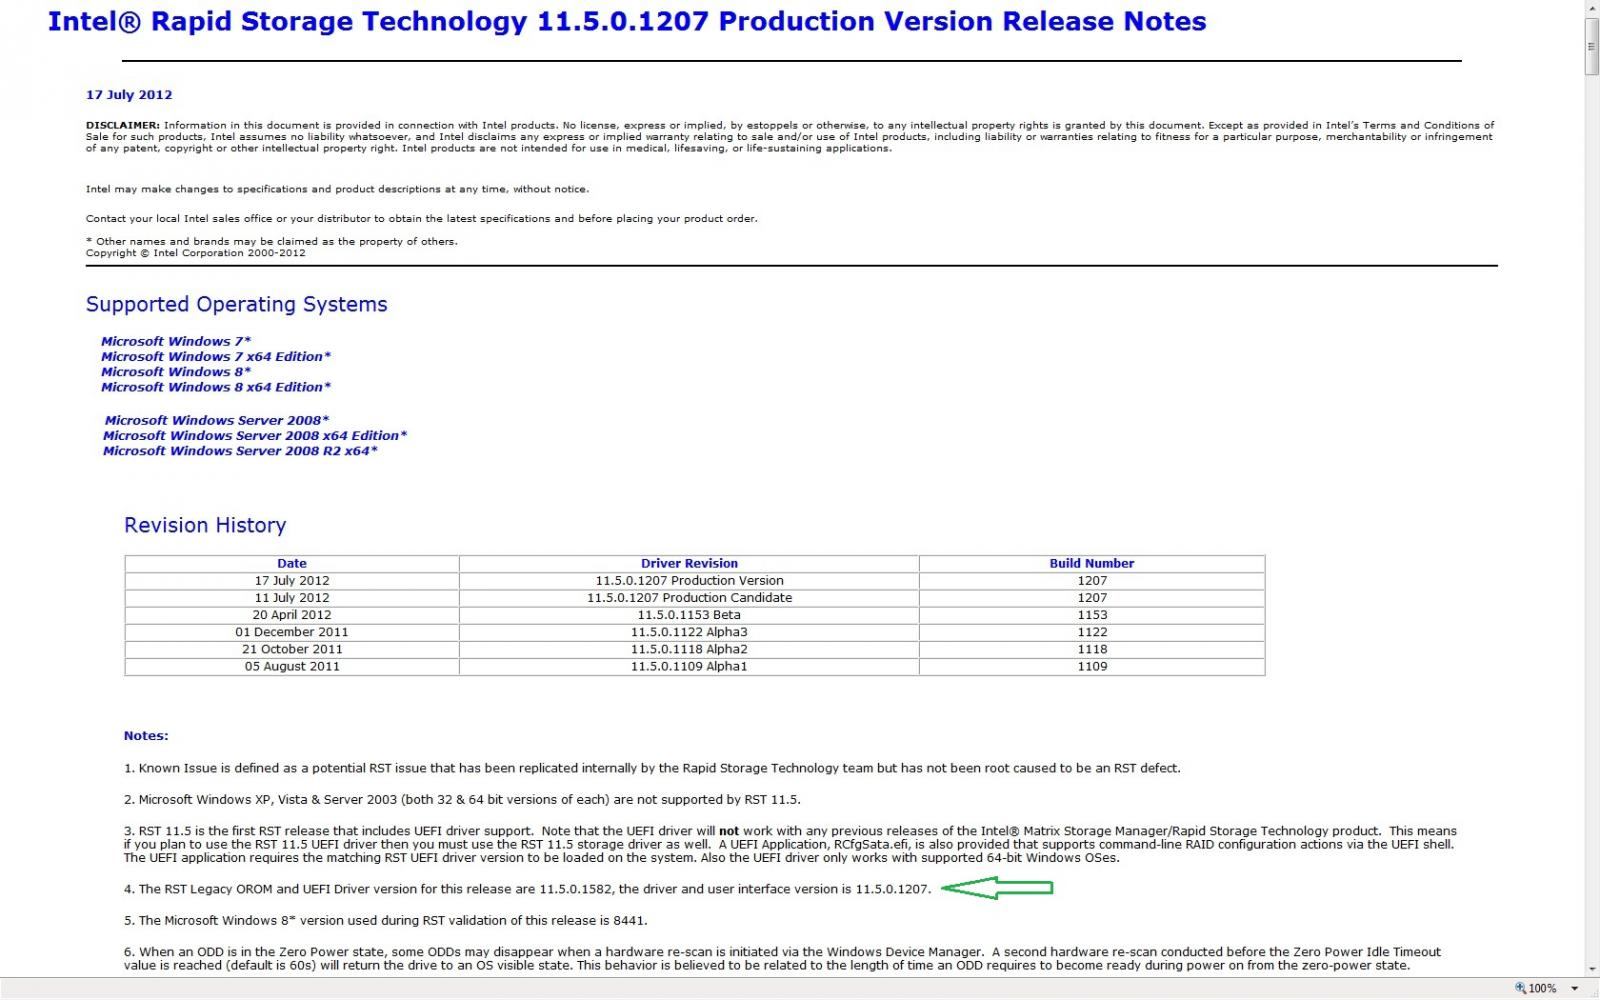The width and height of the screenshot is (1600, 1000).
Task: Click the 'Revision History' heading
Action: tap(205, 525)
